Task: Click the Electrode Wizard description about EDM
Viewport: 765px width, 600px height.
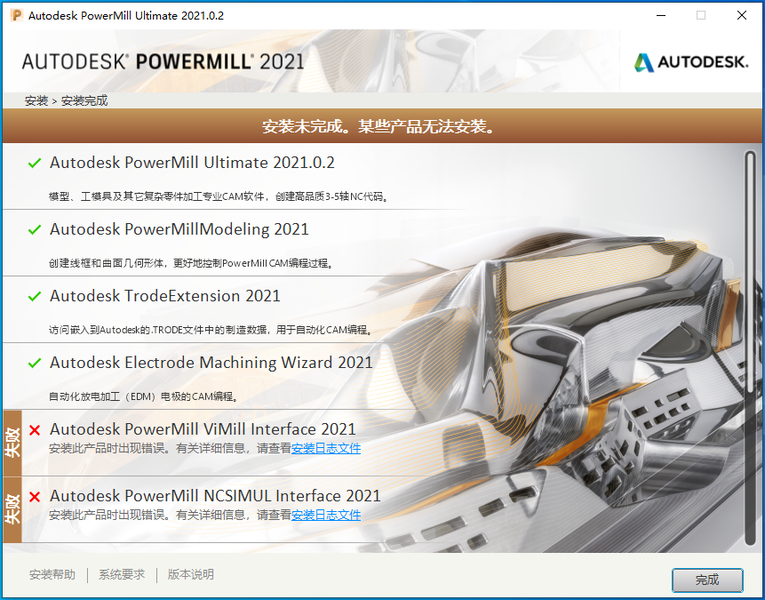Action: pos(143,397)
